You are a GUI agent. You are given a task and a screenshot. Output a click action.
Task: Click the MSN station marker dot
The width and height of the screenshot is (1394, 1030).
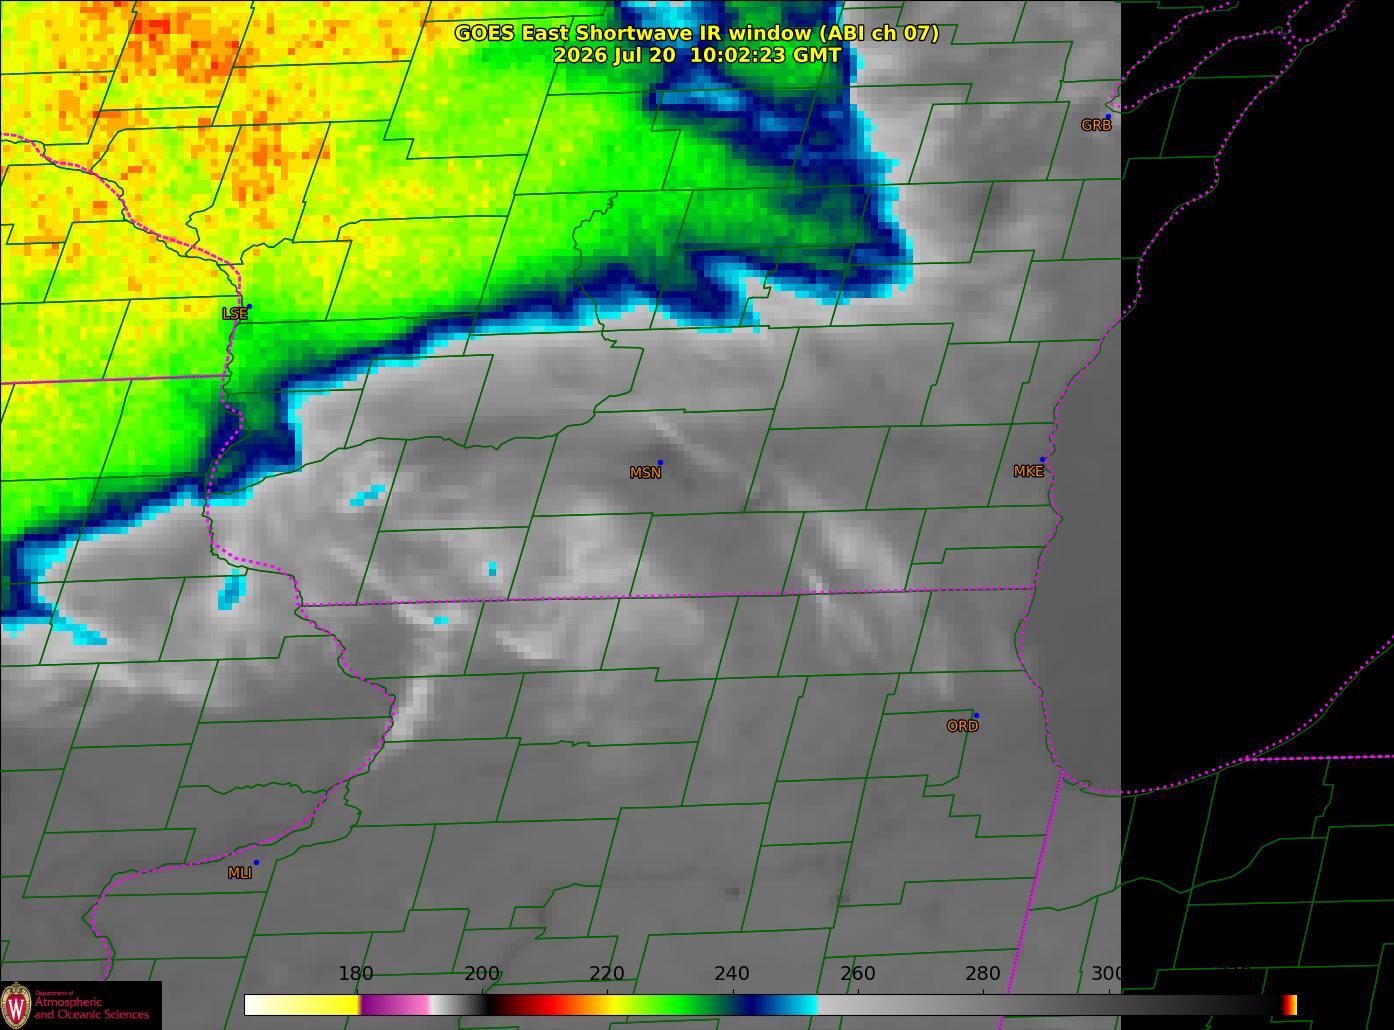point(660,463)
